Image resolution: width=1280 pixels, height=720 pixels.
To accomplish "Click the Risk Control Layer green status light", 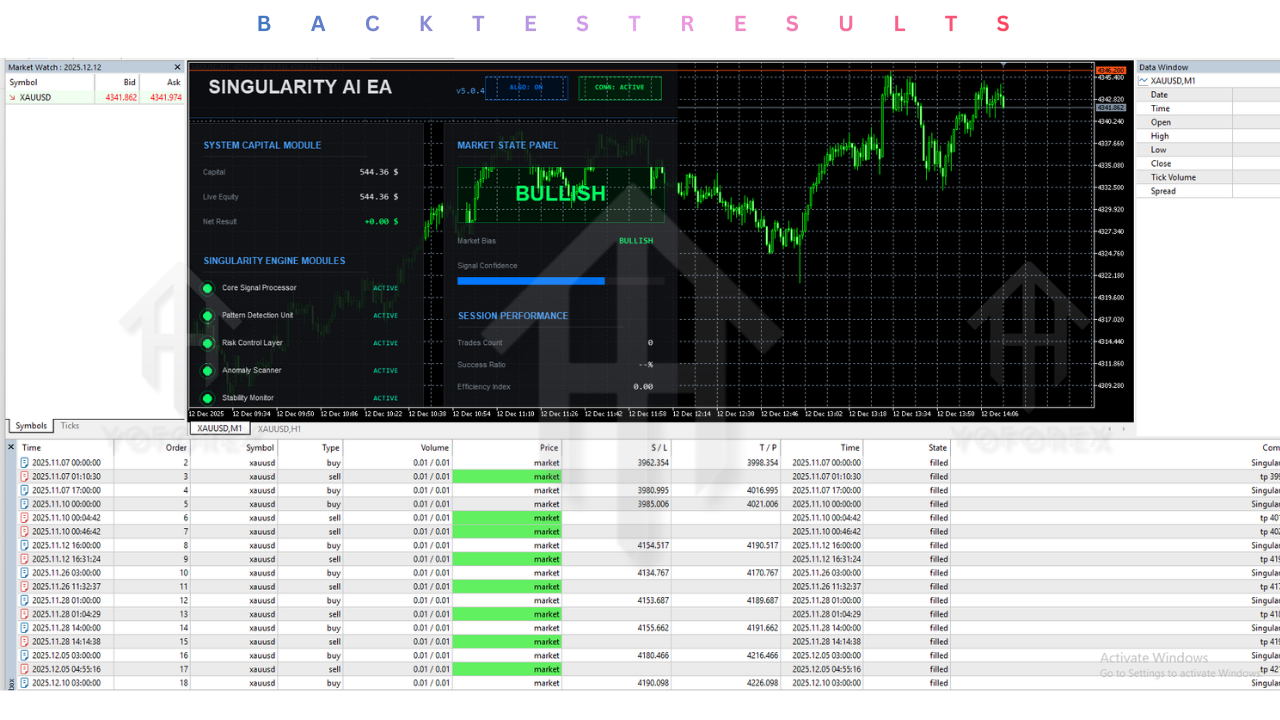I will click(x=207, y=343).
